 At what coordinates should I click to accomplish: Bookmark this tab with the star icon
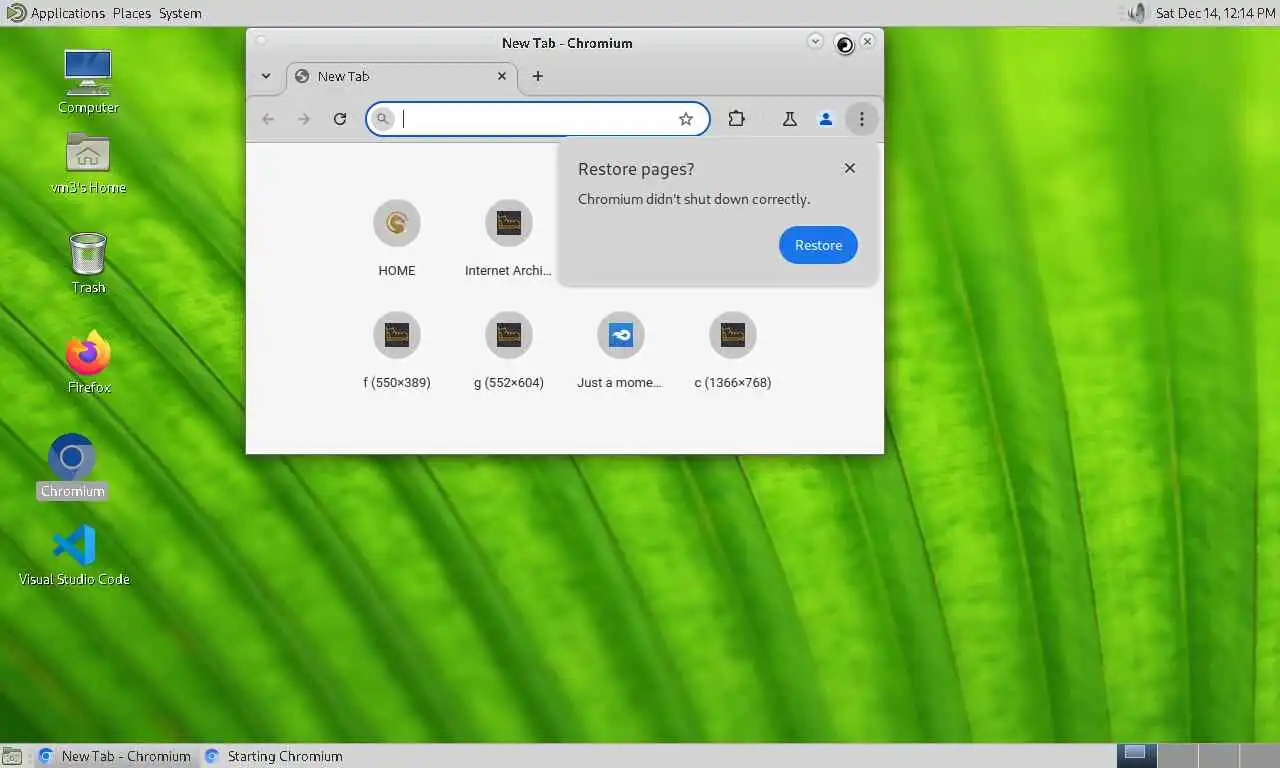[686, 119]
